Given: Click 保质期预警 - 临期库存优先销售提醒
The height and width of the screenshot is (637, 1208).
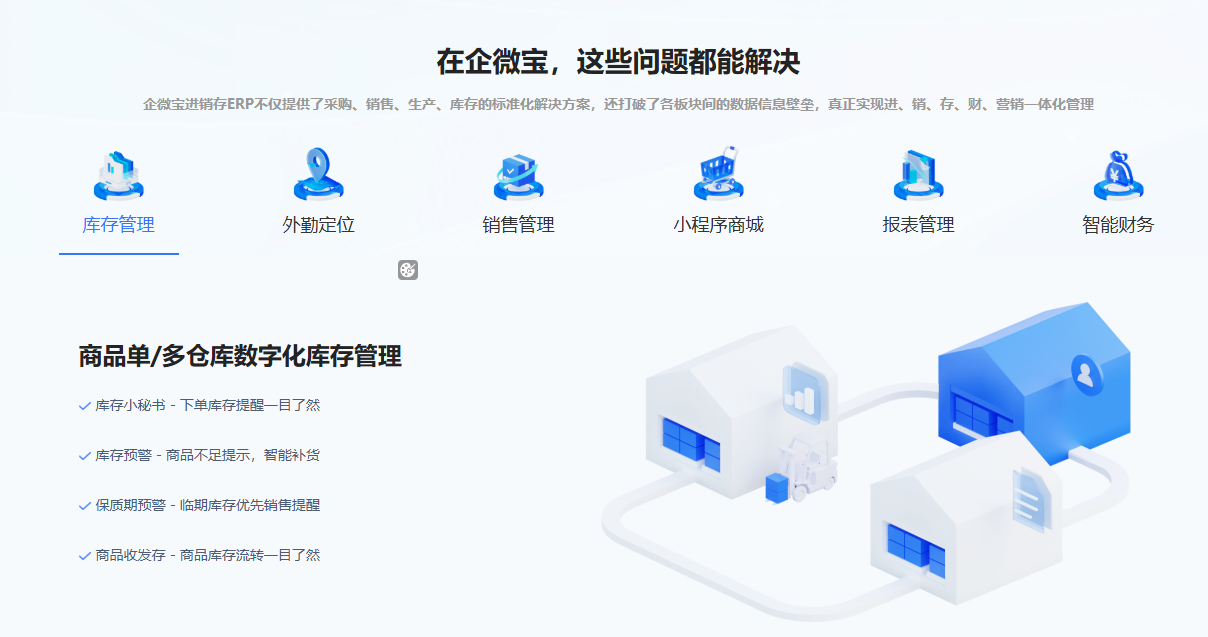Looking at the screenshot, I should [x=208, y=505].
